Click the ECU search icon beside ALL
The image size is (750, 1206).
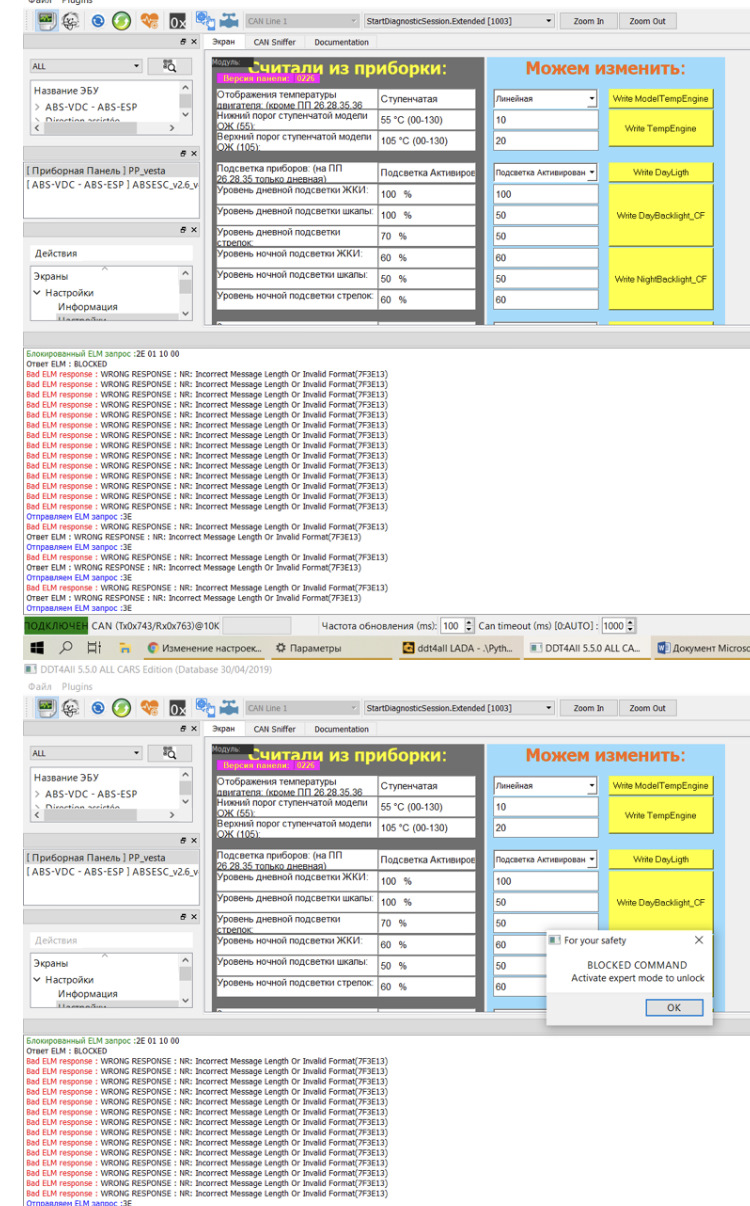169,66
